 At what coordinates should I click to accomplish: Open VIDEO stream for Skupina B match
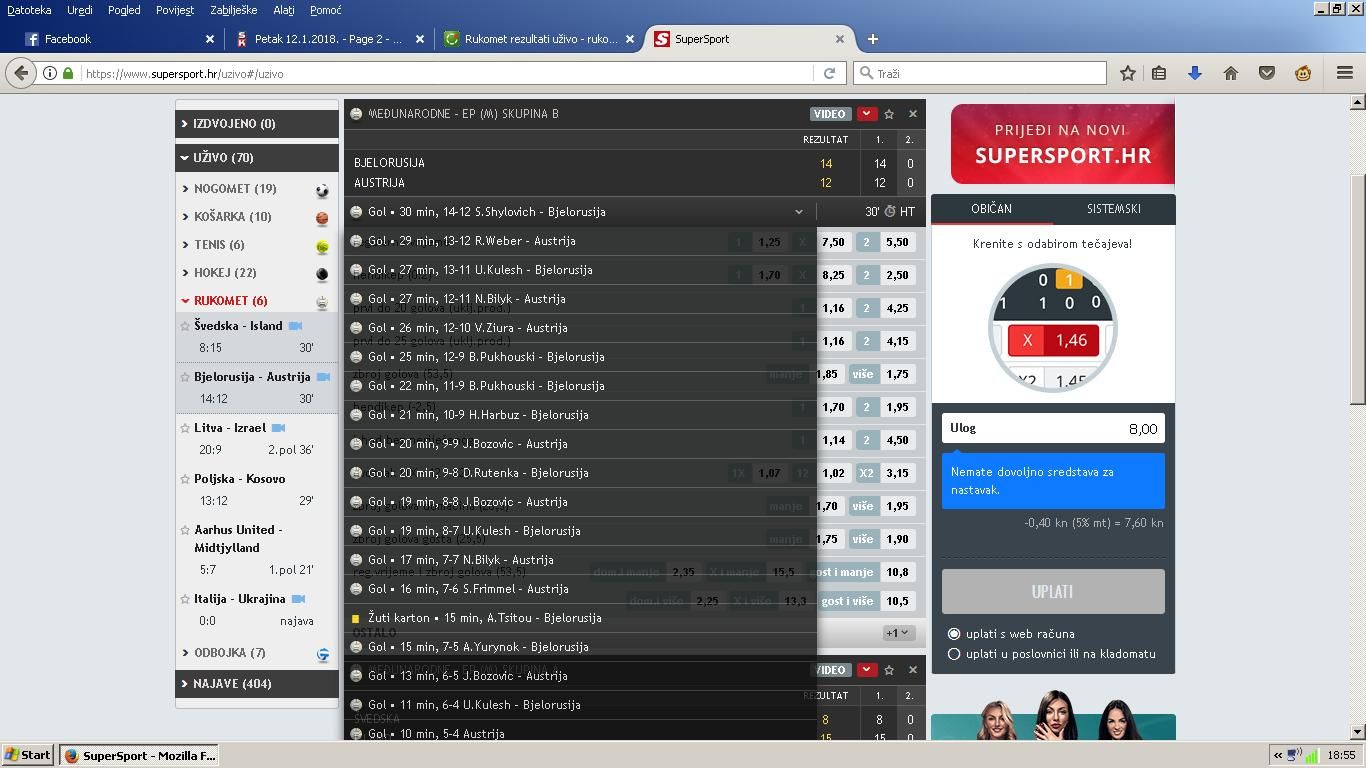[829, 114]
